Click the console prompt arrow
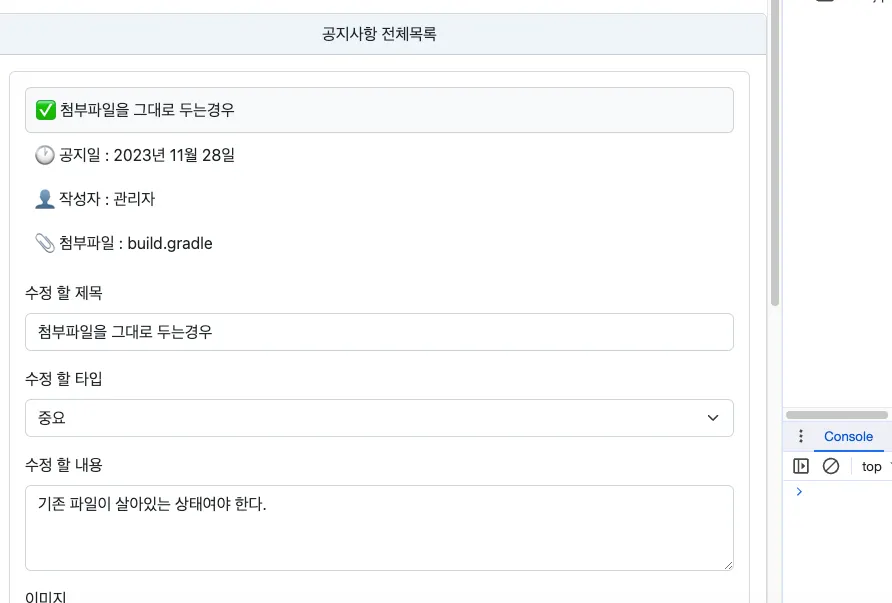The height and width of the screenshot is (603, 892). (798, 491)
